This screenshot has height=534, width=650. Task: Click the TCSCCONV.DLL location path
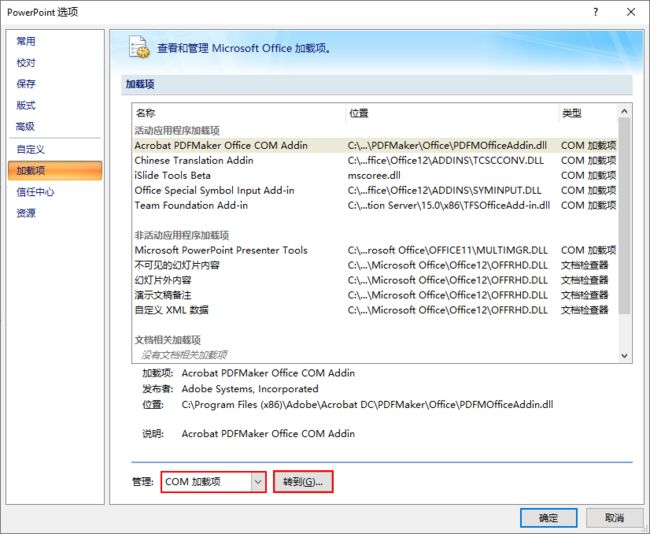446,160
